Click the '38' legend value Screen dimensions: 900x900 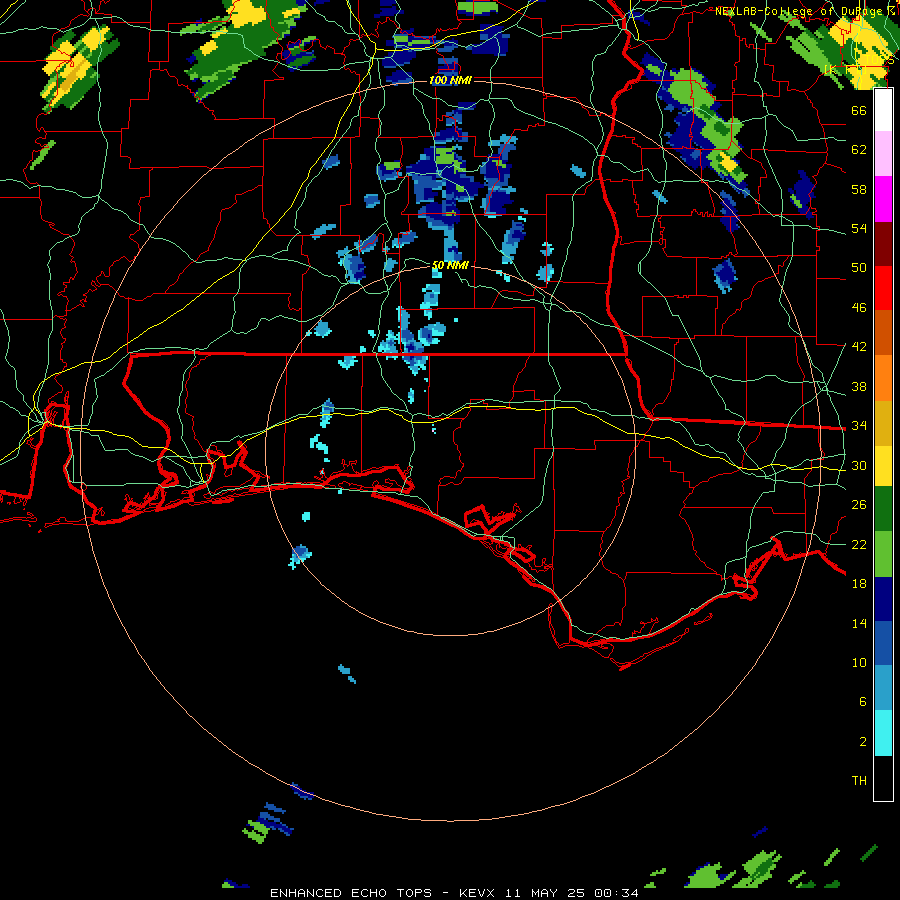pyautogui.click(x=859, y=386)
